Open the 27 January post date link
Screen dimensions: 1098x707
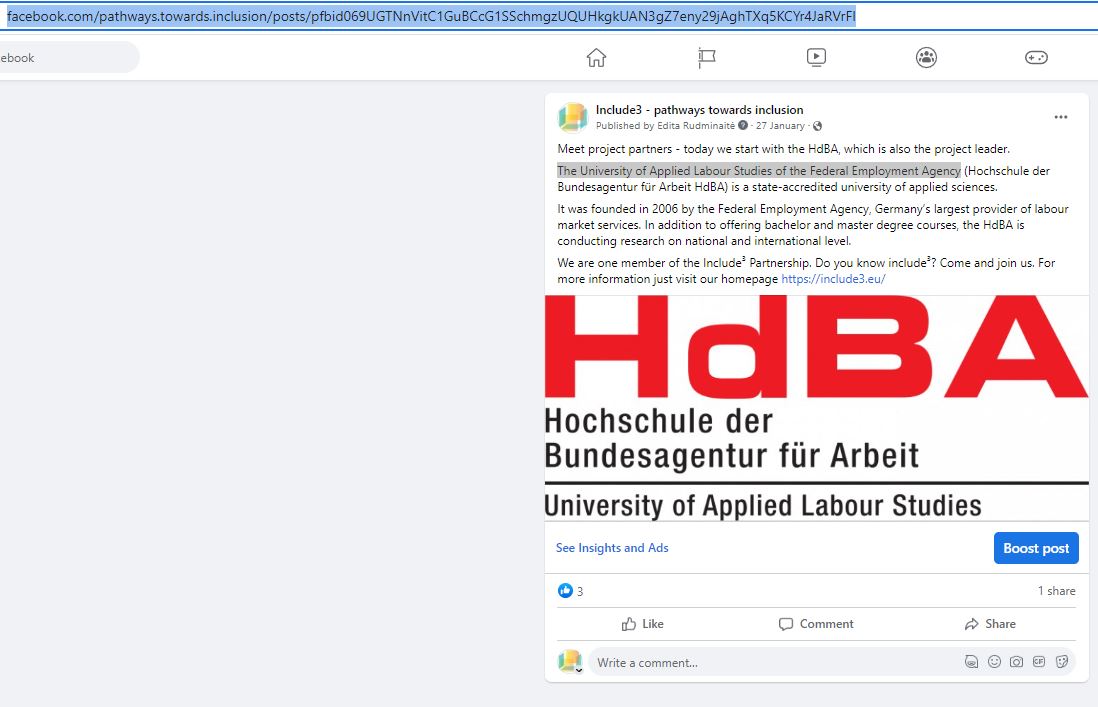click(x=780, y=126)
